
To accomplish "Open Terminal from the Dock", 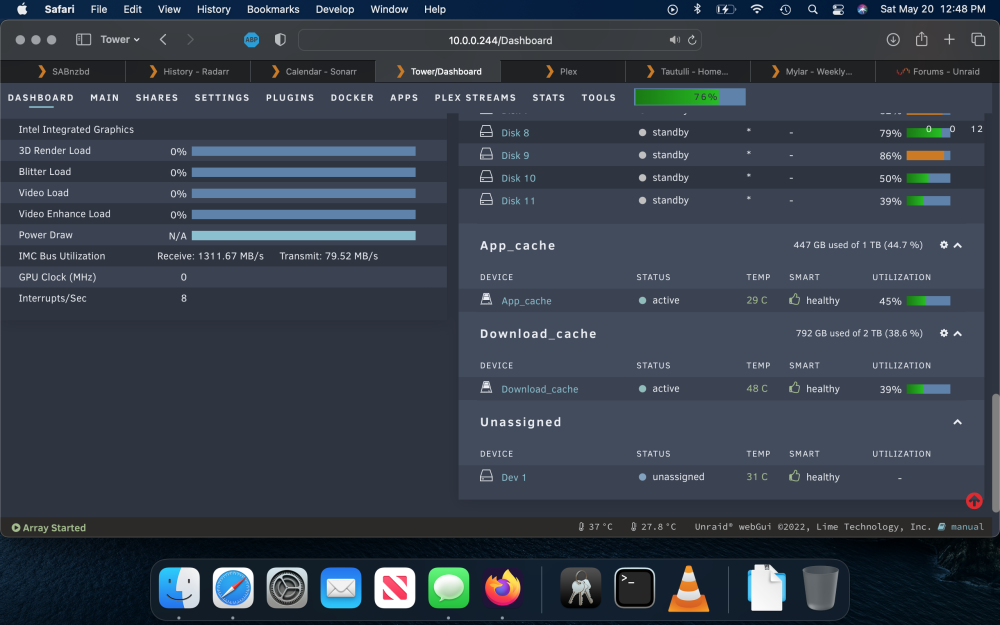I will coord(635,588).
